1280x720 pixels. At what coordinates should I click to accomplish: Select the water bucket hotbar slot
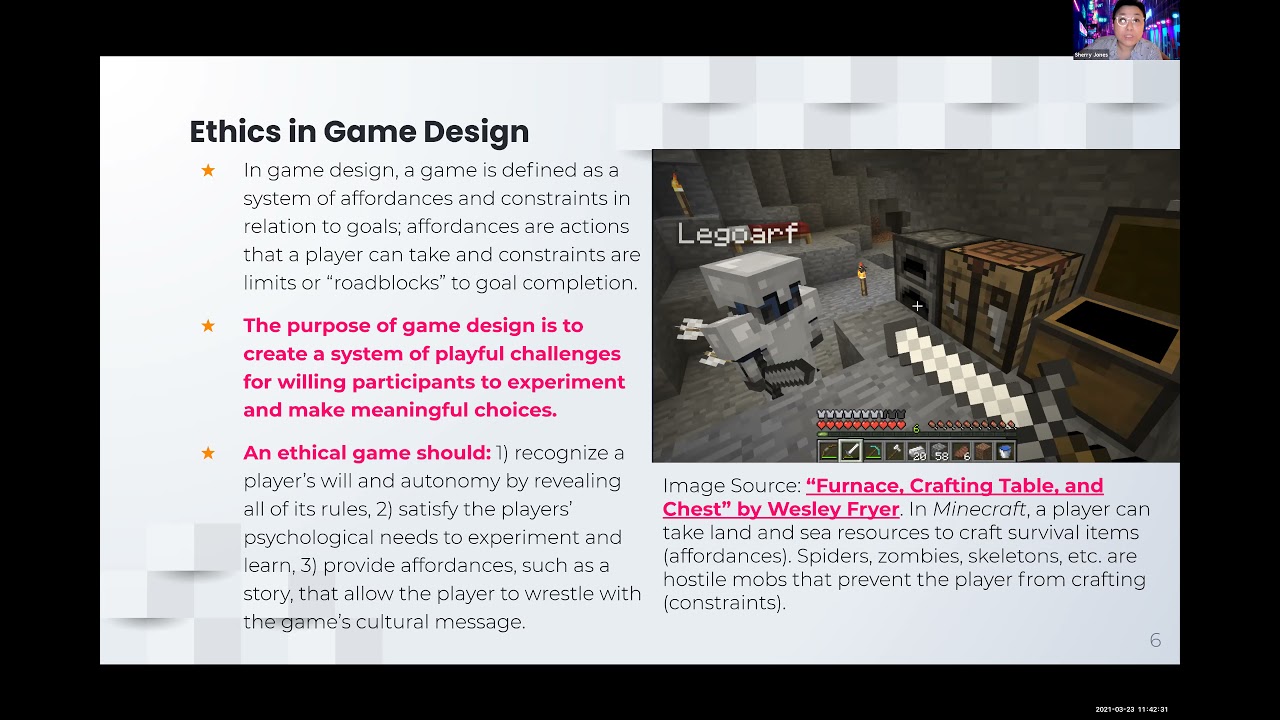[1005, 451]
